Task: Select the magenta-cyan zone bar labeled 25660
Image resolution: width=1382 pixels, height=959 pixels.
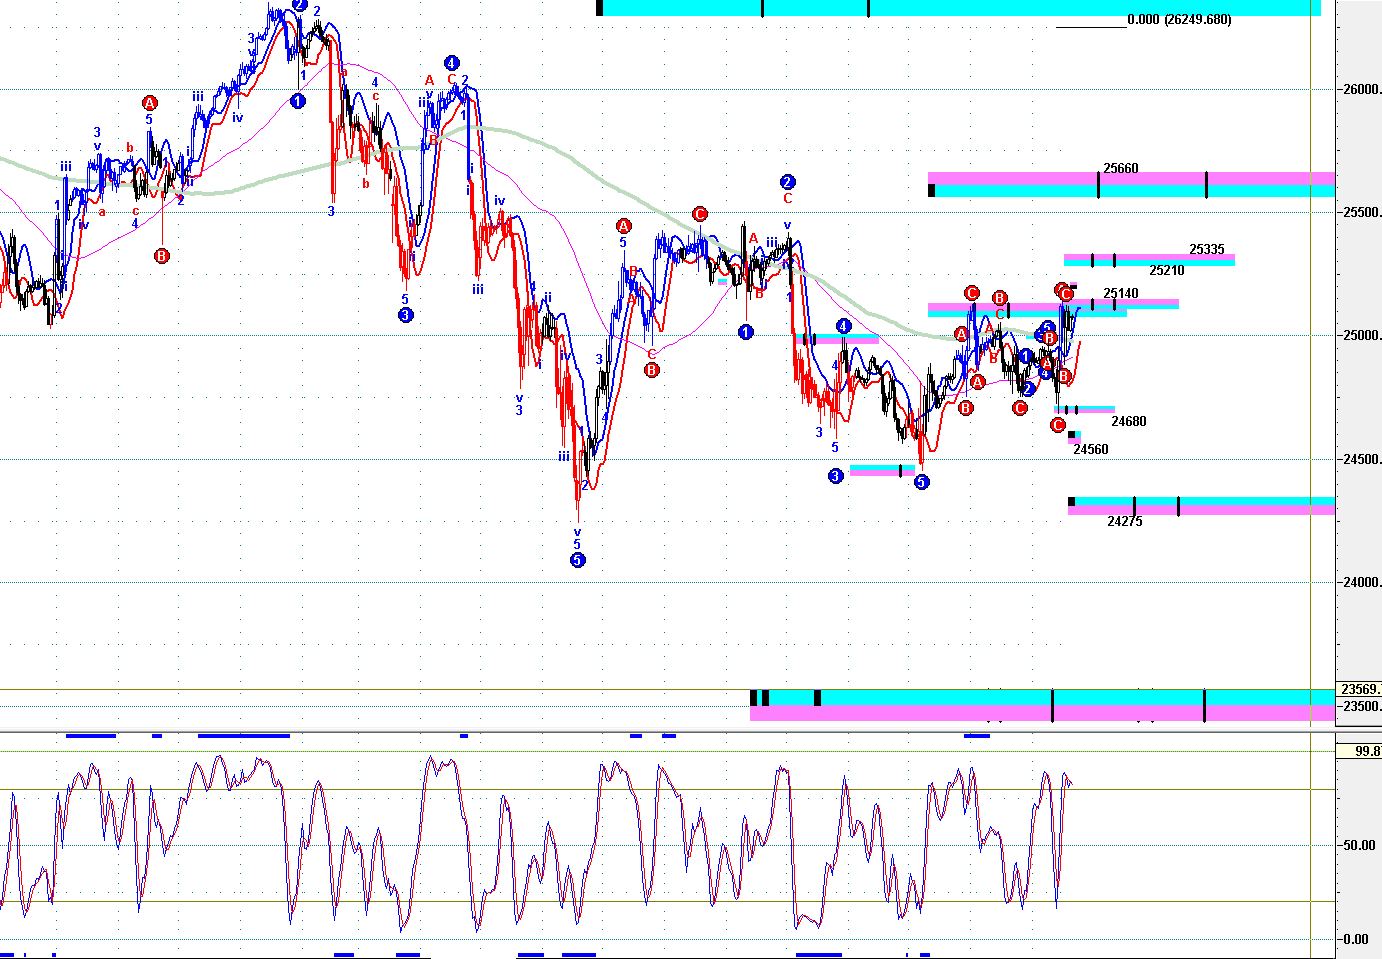Action: 1131,185
